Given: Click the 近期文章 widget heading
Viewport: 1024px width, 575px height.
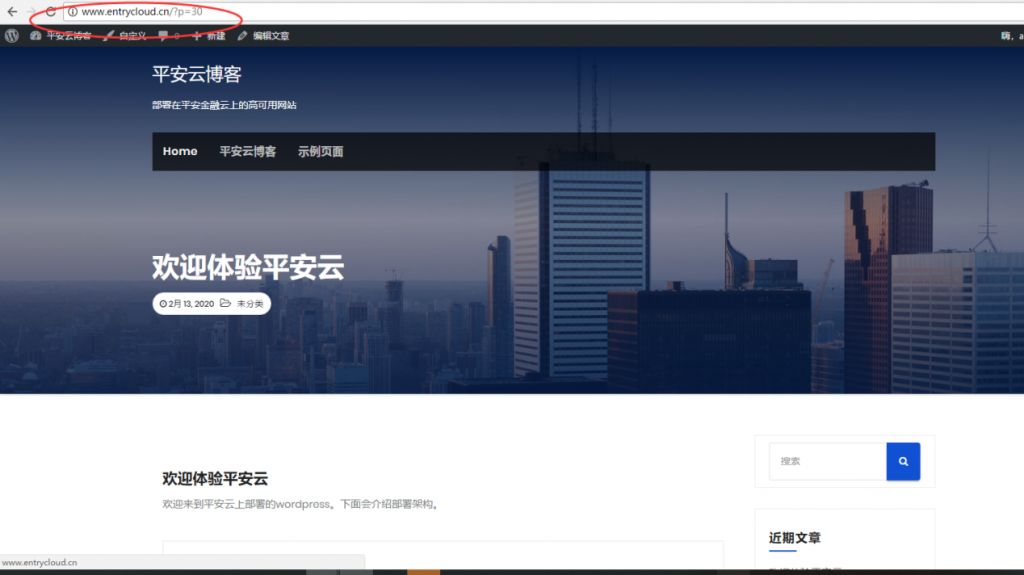Looking at the screenshot, I should (794, 538).
